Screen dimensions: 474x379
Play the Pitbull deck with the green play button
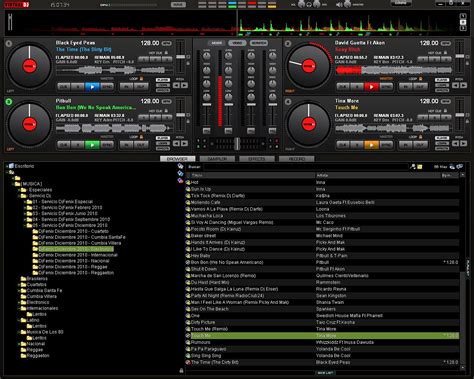92,145
